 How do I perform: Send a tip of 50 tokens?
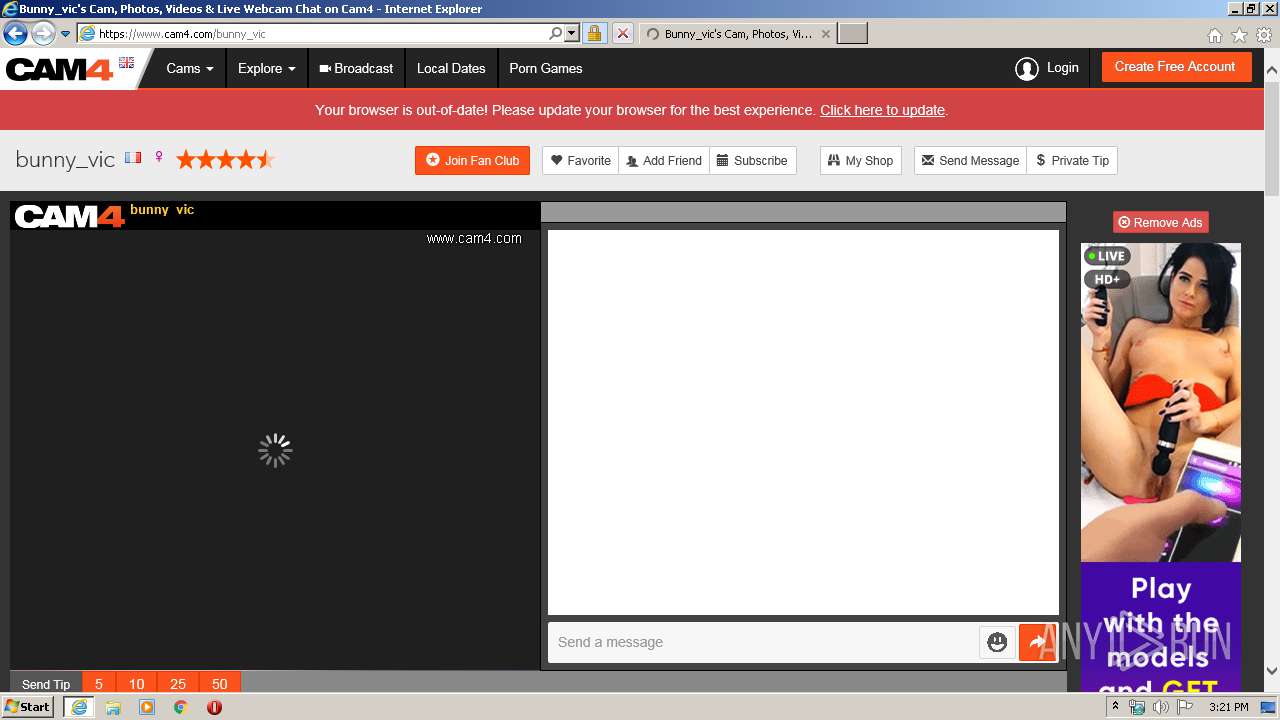tap(220, 684)
